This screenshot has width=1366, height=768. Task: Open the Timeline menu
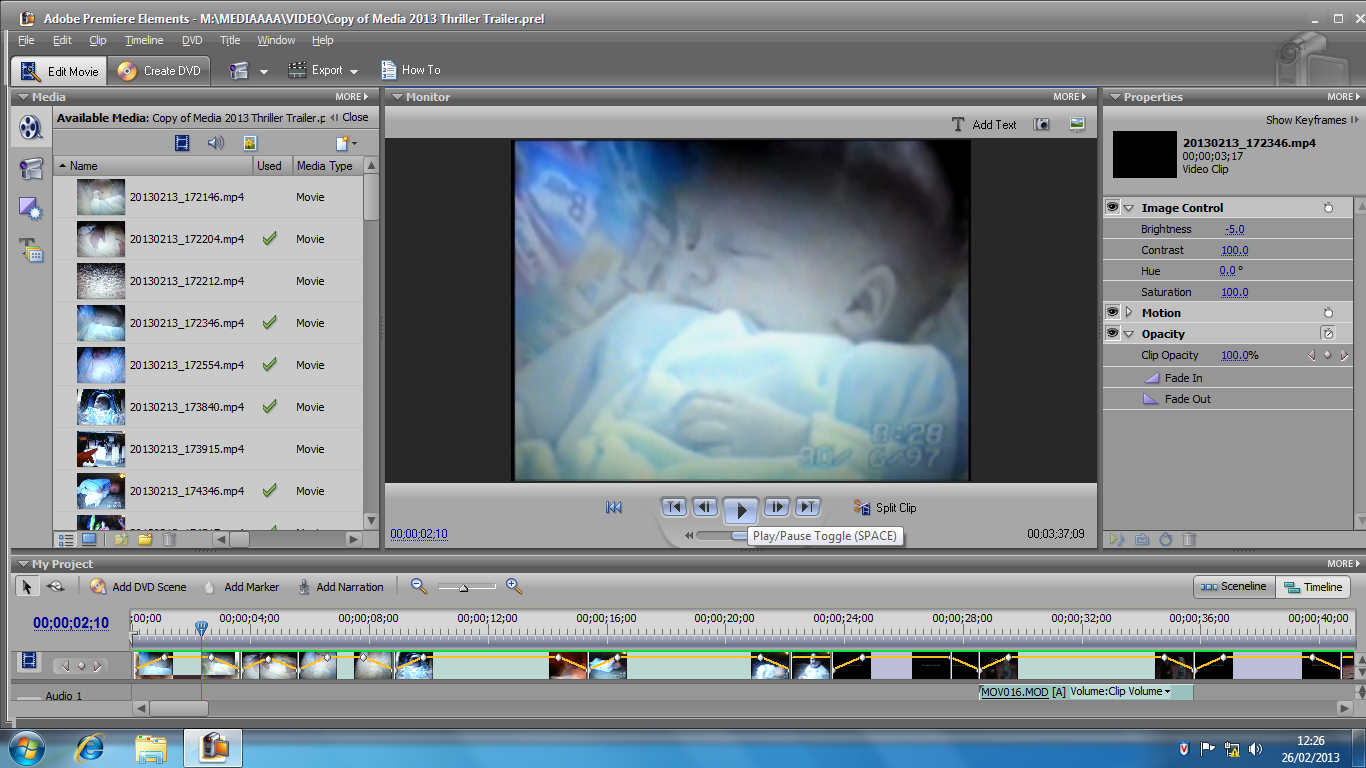(144, 40)
